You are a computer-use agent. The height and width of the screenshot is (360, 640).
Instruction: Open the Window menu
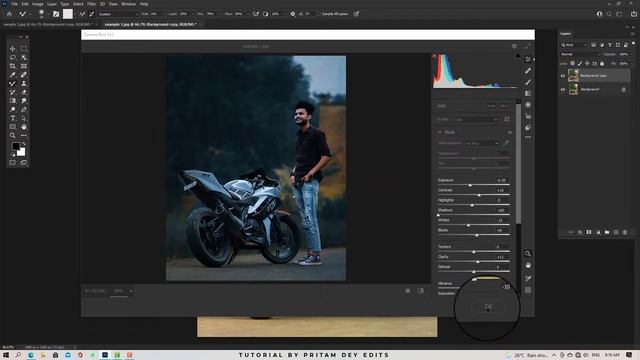(x=128, y=4)
